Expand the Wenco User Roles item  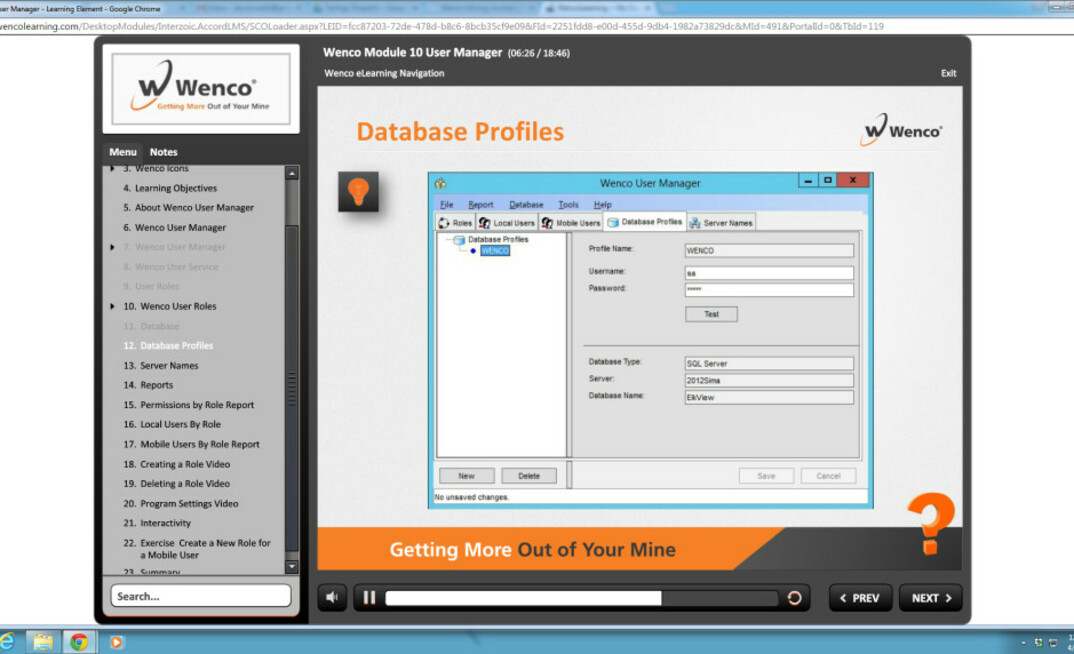(x=113, y=306)
